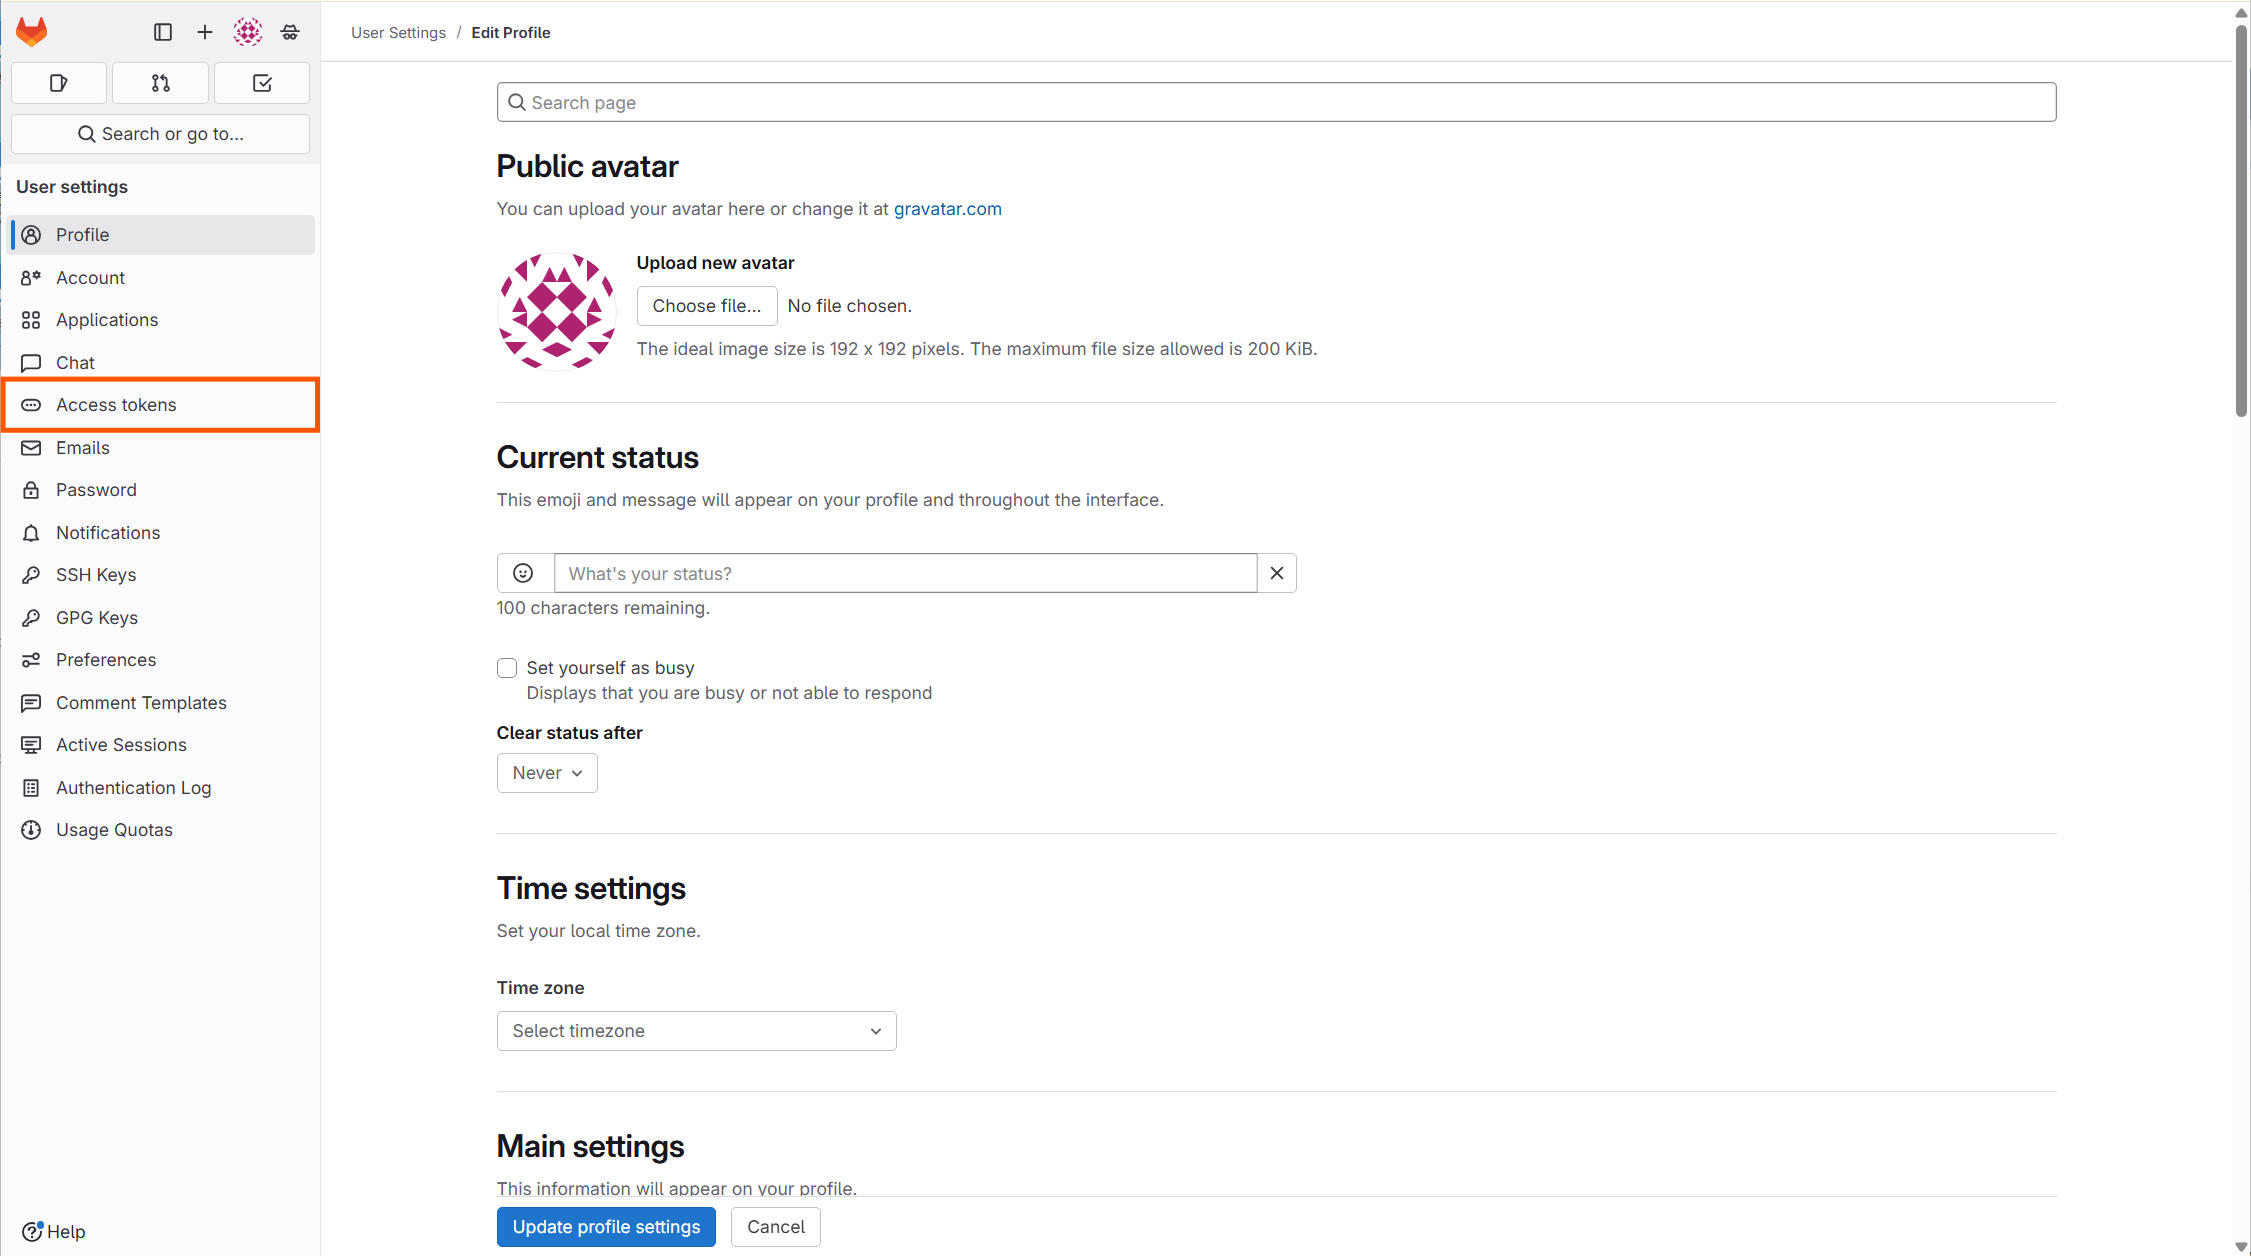Open the Select timezone dropdown
Viewport: 2251px width, 1256px height.
tap(696, 1031)
